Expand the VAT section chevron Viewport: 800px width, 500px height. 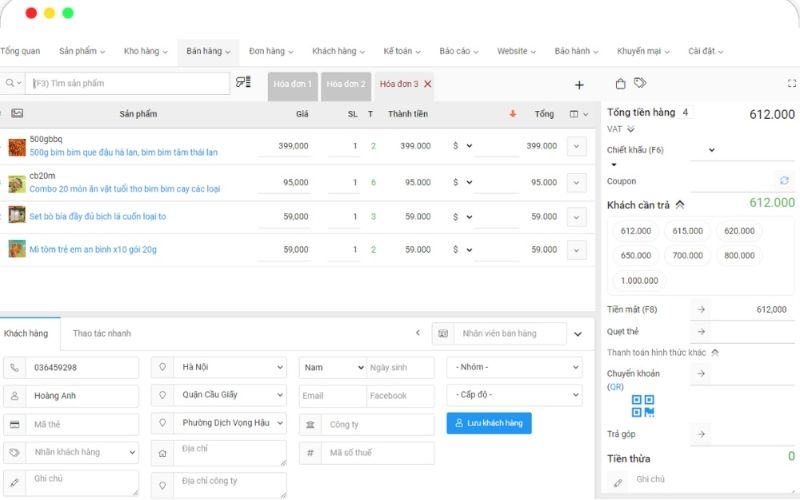tap(630, 129)
